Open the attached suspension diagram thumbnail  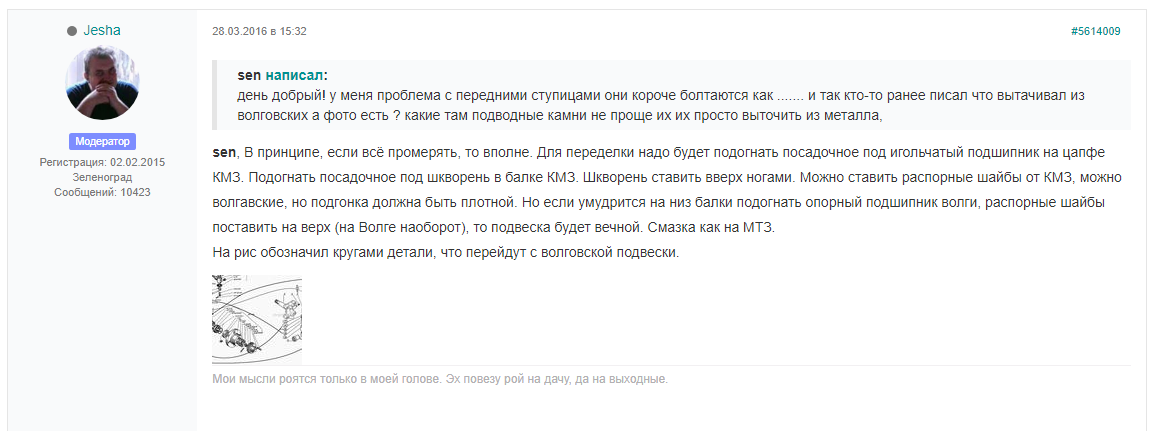click(257, 318)
